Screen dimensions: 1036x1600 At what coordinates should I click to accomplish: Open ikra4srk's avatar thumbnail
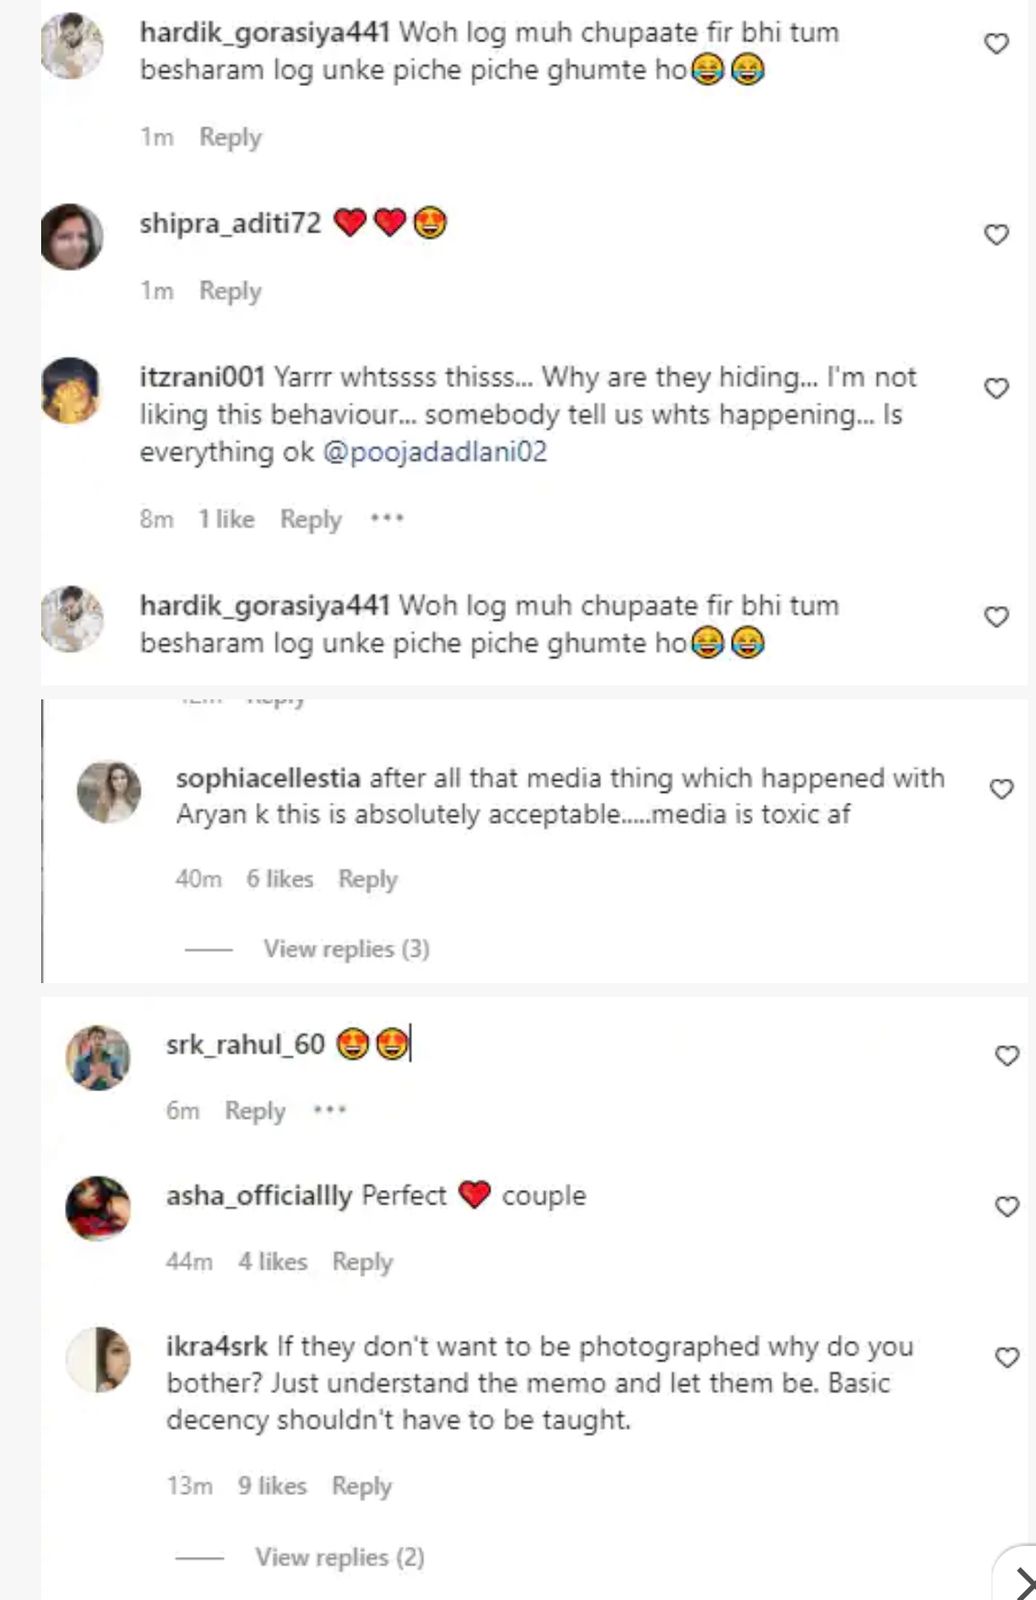[x=98, y=1360]
